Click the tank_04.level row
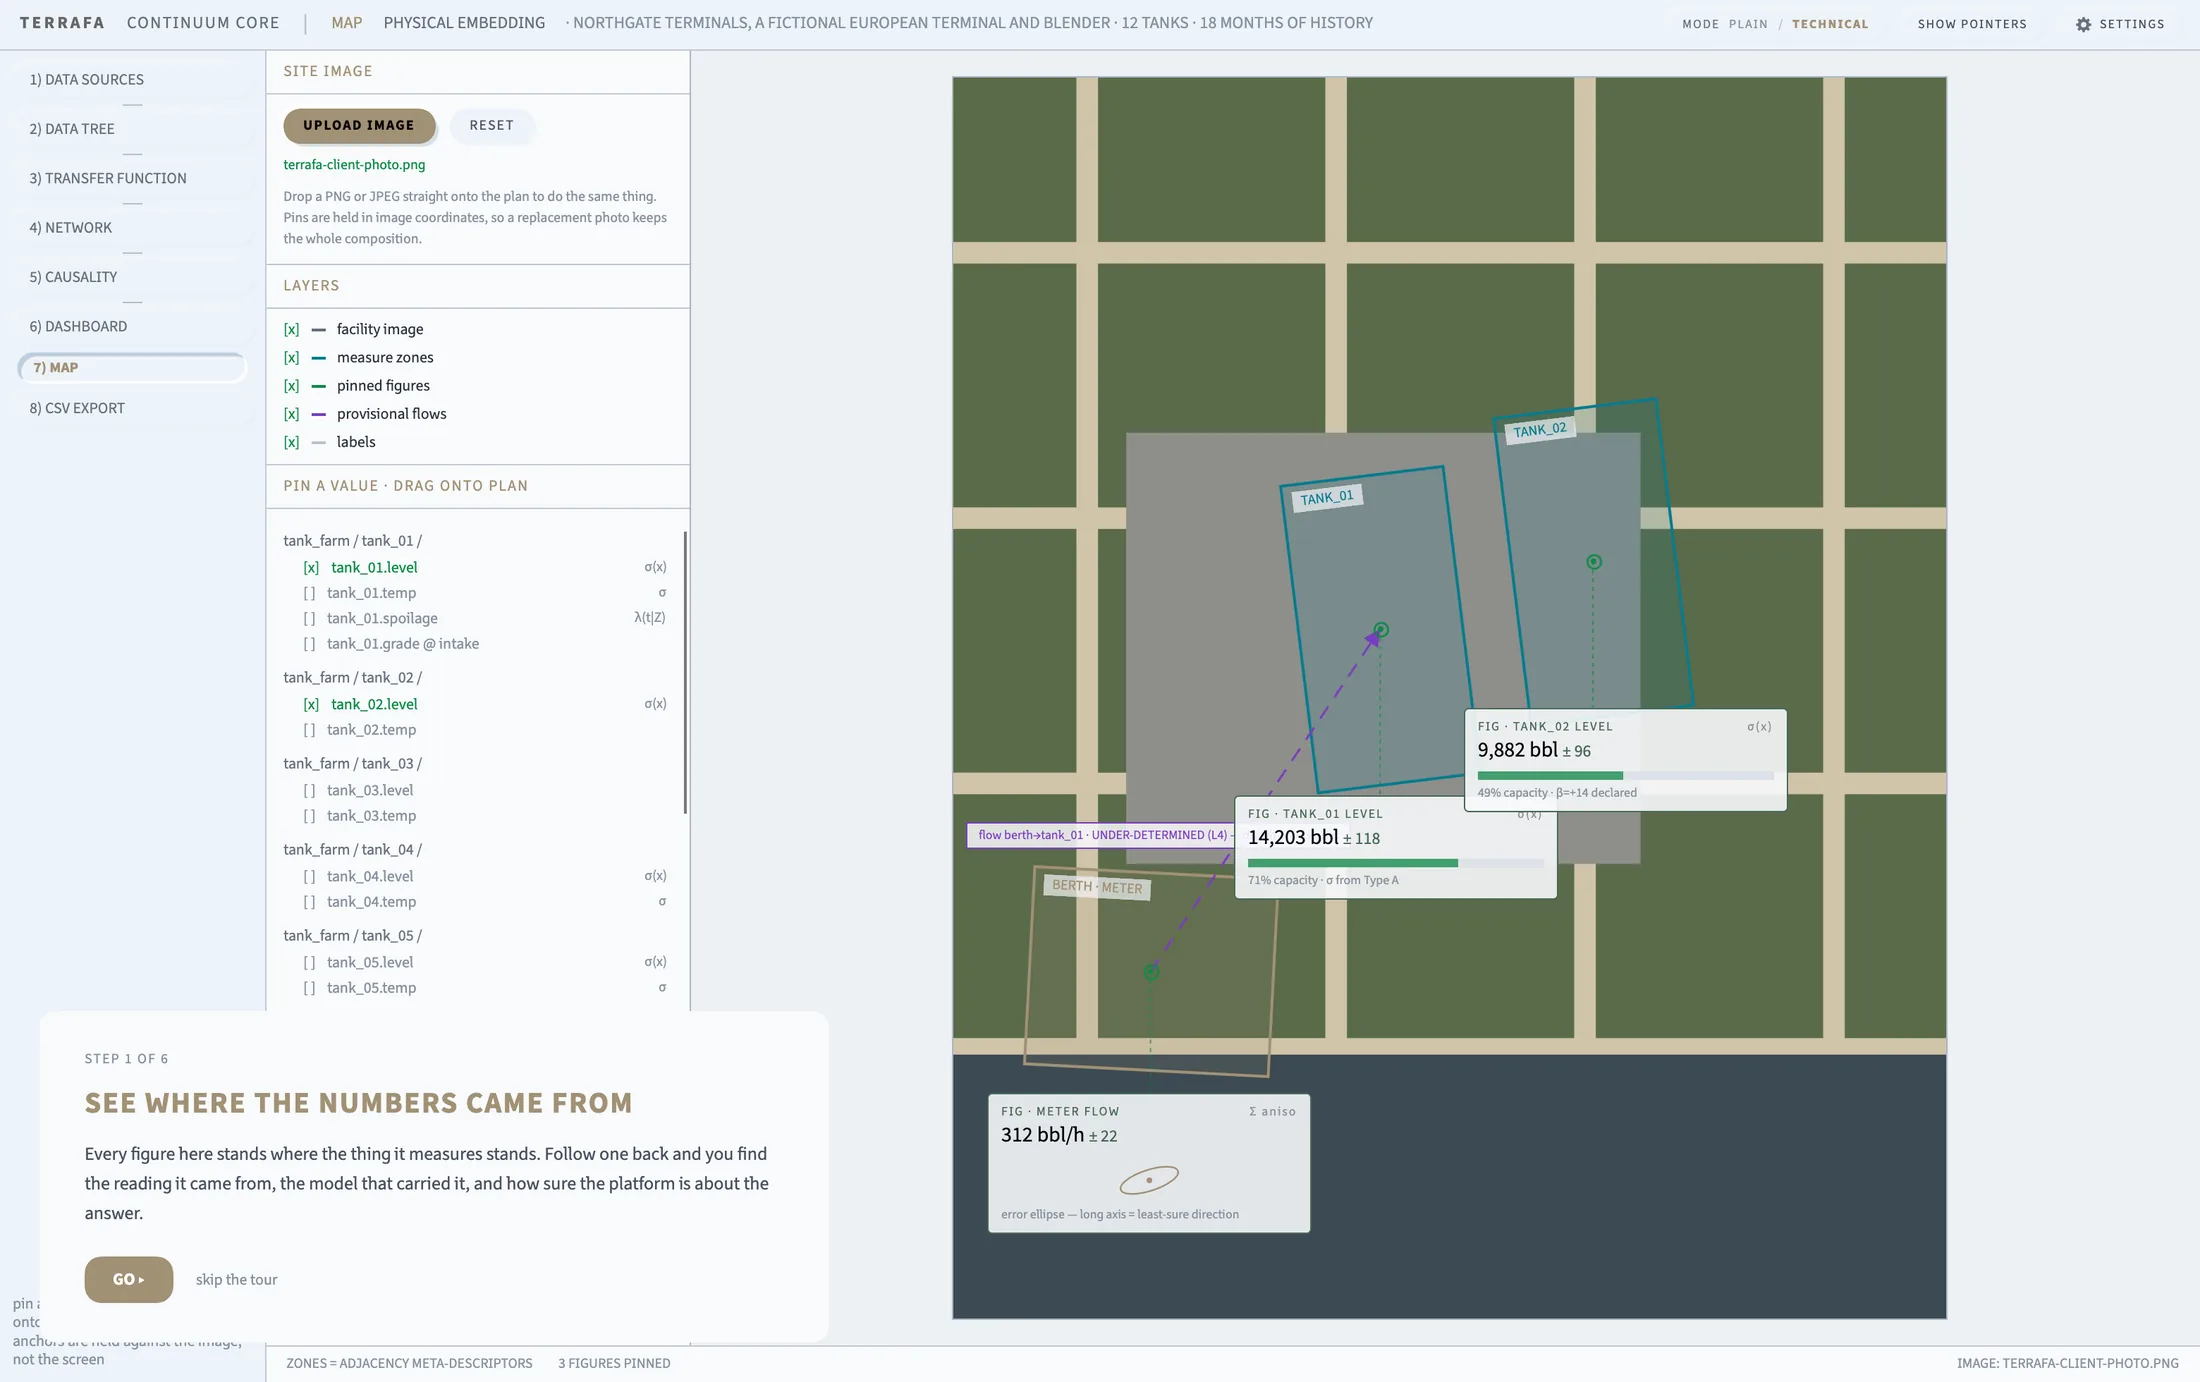Screen dimensions: 2200x1382 (475, 876)
